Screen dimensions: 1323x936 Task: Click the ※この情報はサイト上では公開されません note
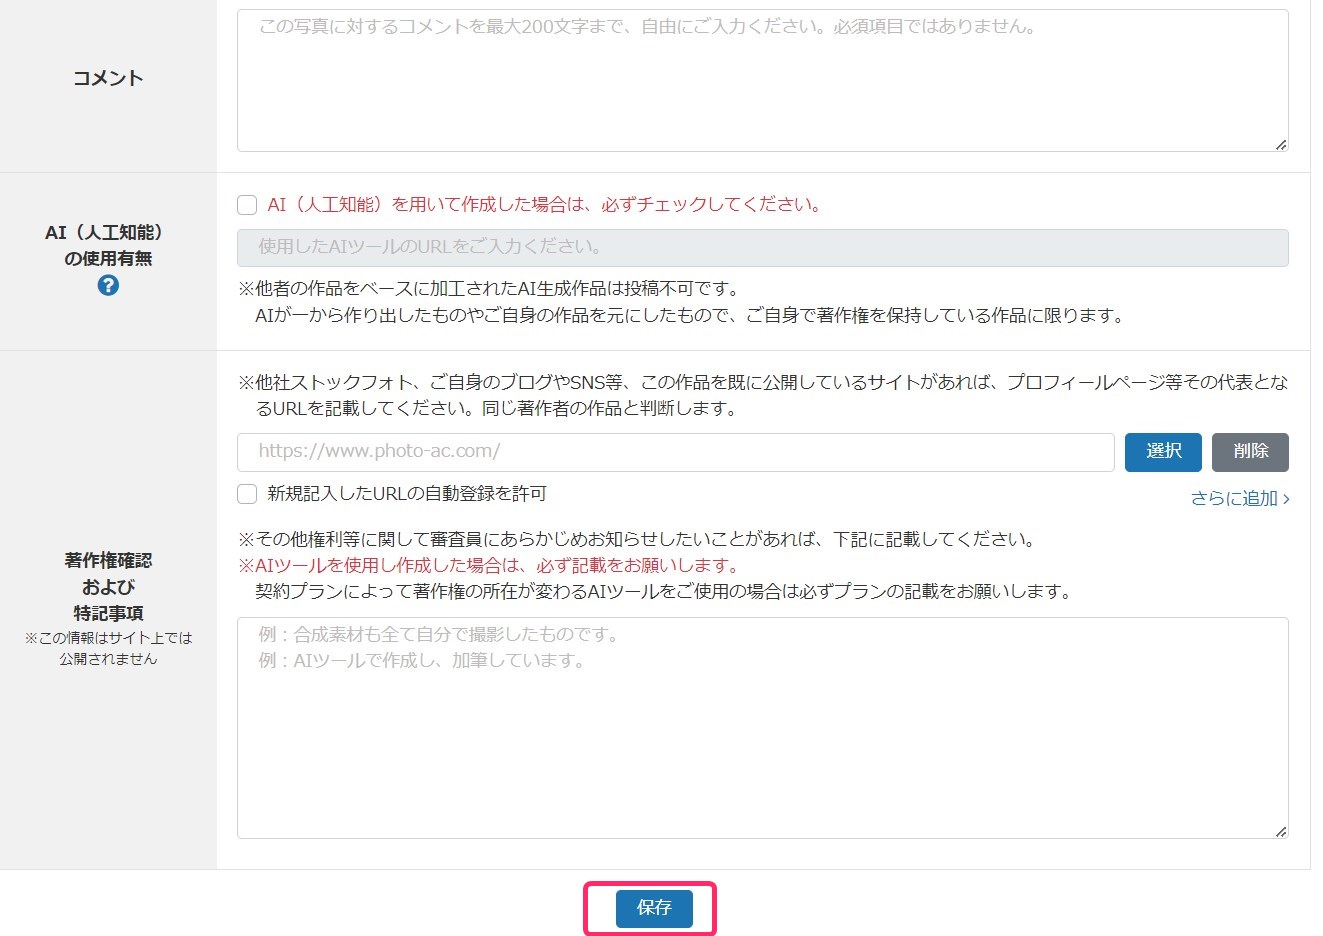click(108, 648)
